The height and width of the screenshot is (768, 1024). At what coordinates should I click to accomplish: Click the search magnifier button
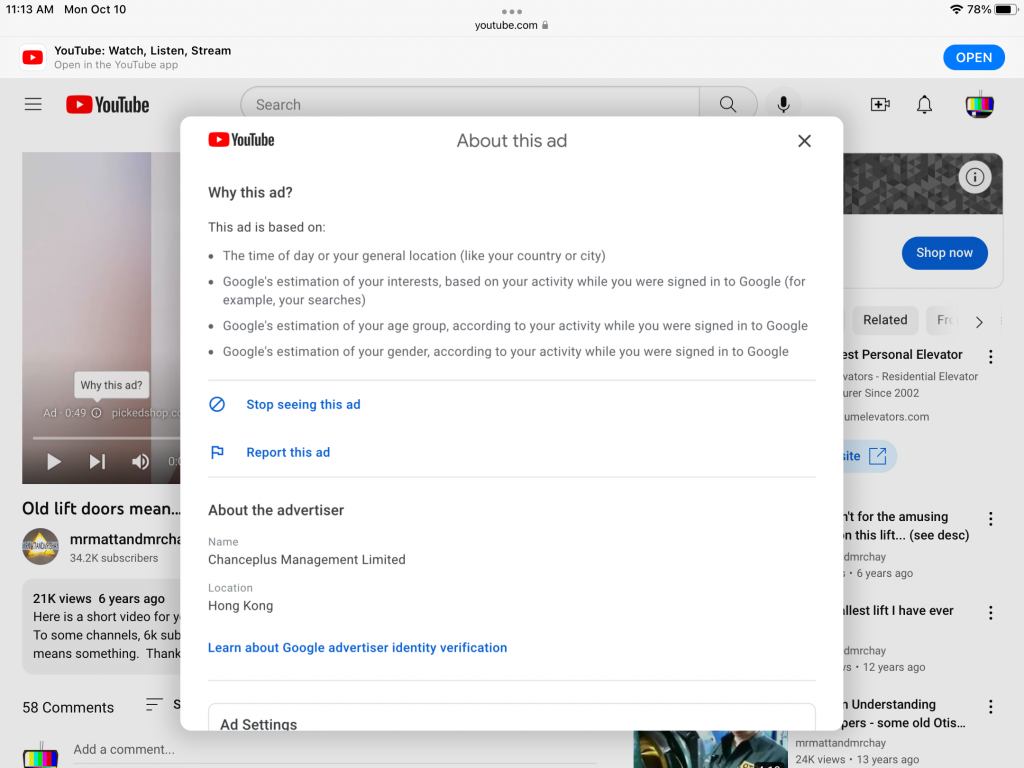click(727, 104)
